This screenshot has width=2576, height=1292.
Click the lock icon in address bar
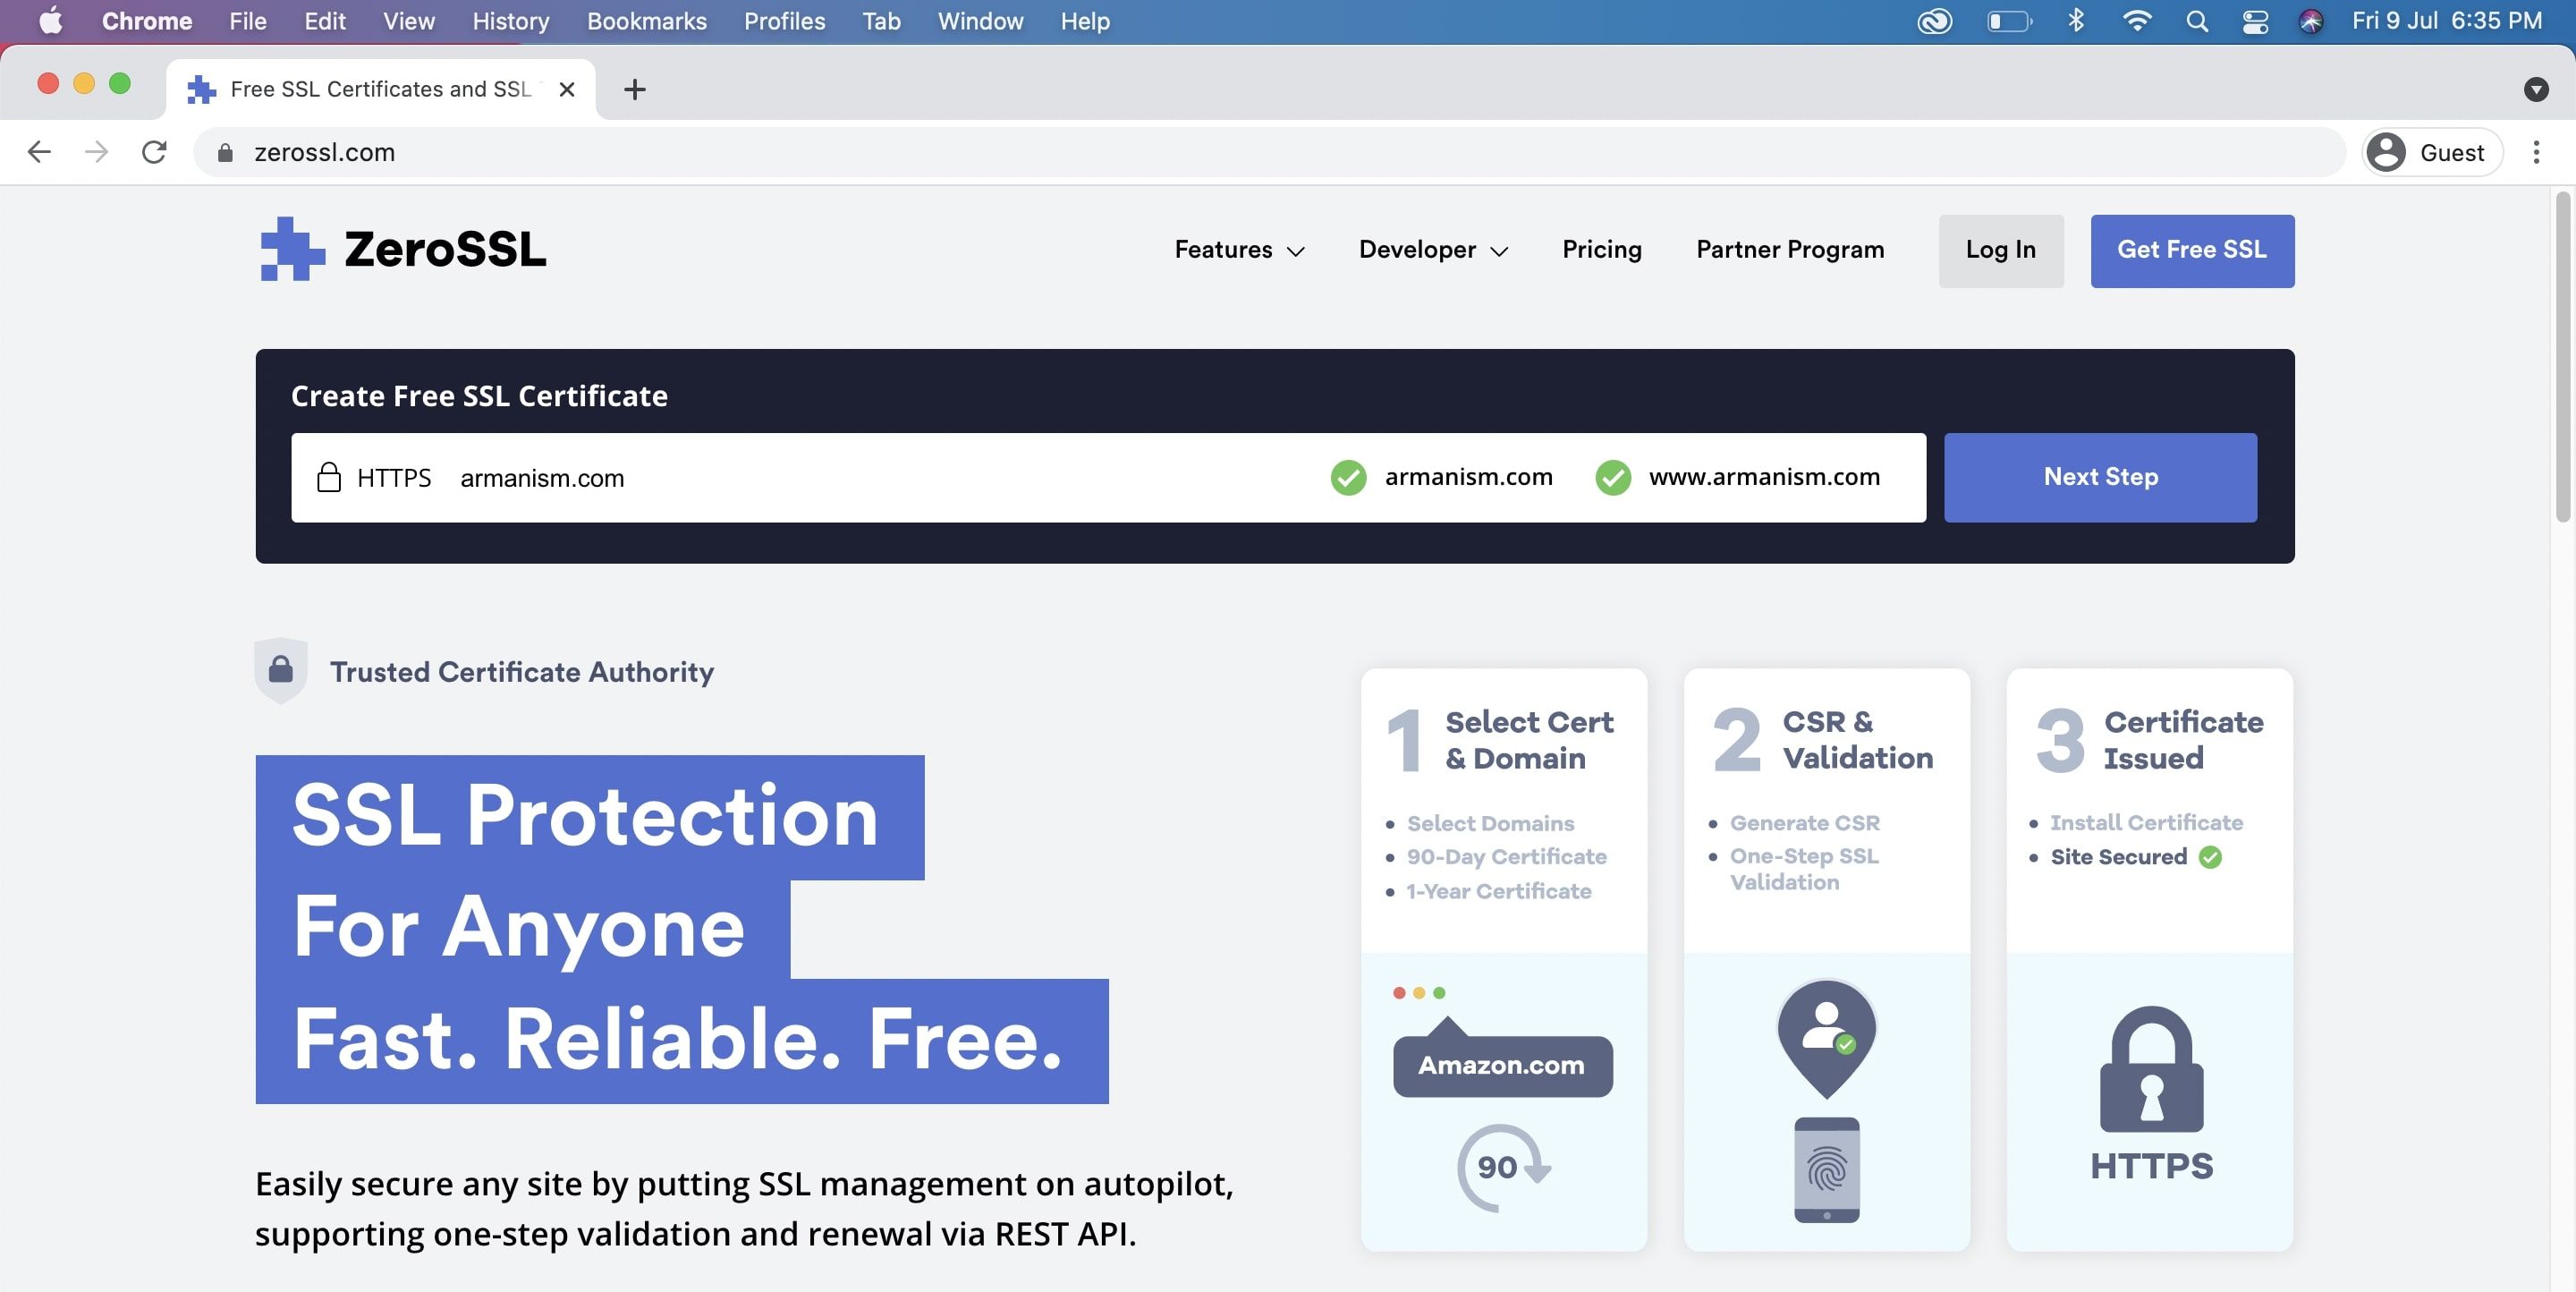tap(224, 151)
